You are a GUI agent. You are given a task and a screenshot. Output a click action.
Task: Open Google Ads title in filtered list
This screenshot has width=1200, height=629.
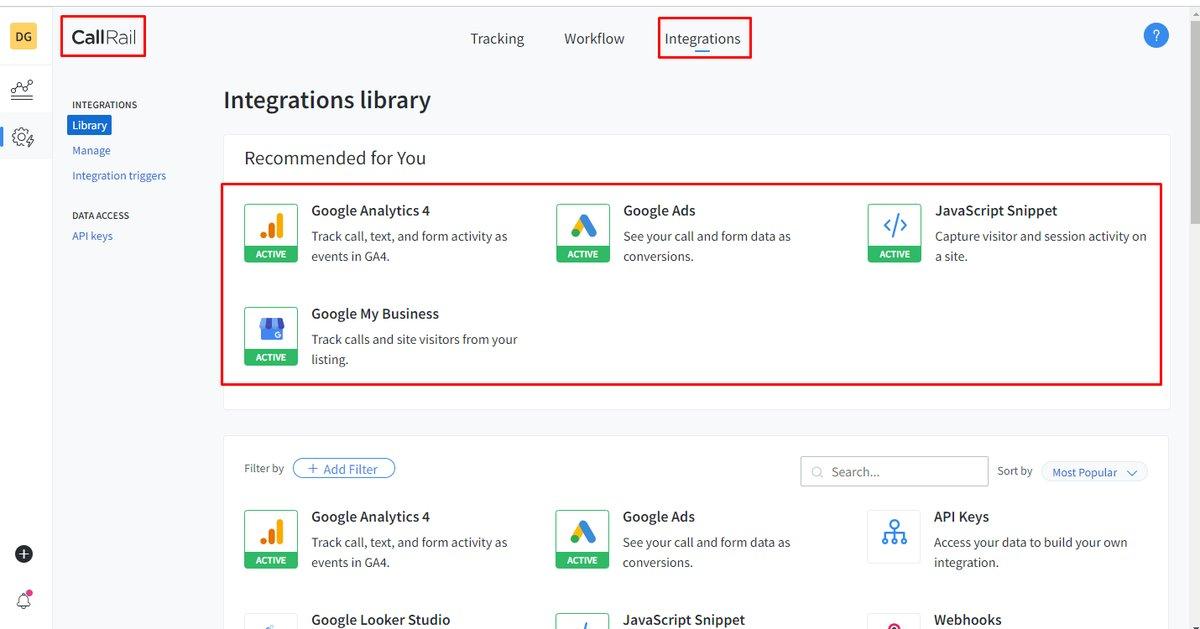pyautogui.click(x=659, y=517)
